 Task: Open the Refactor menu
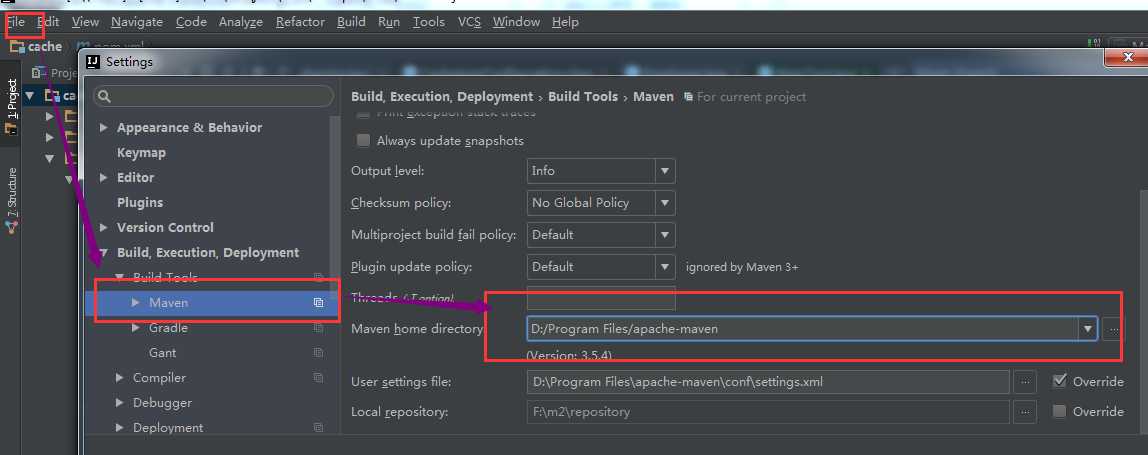(x=300, y=22)
